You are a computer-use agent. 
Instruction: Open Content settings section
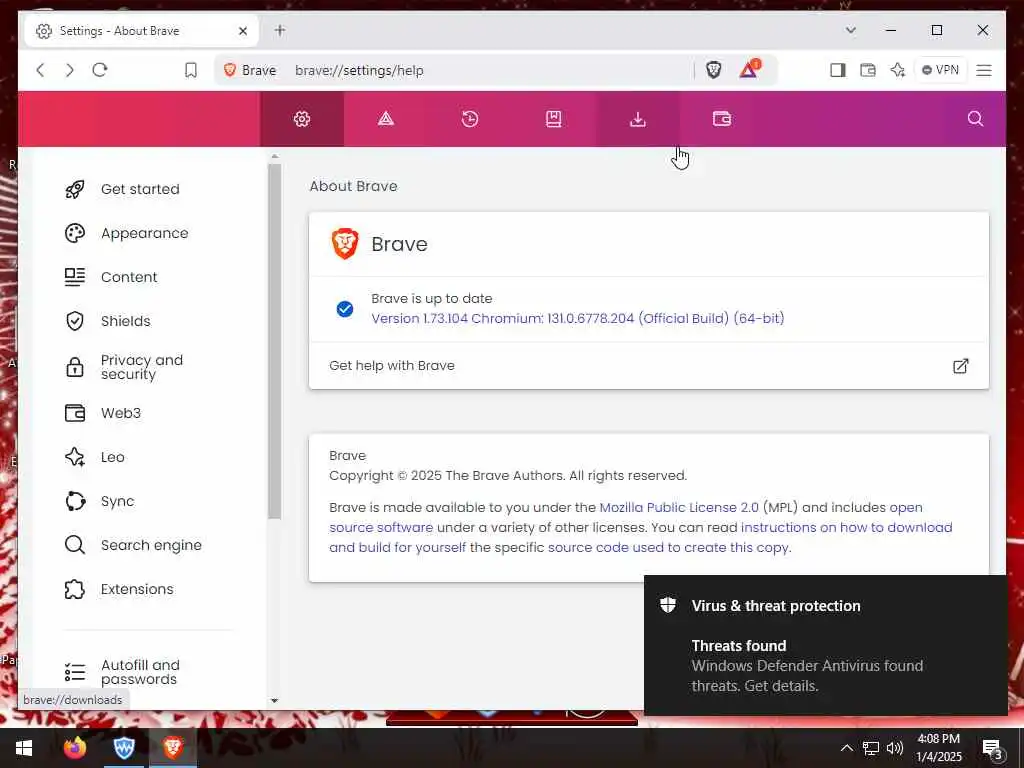129,277
